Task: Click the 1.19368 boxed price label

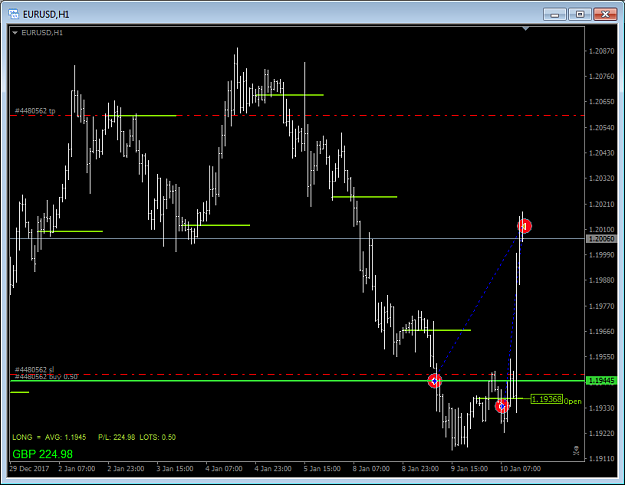Action: click(546, 399)
